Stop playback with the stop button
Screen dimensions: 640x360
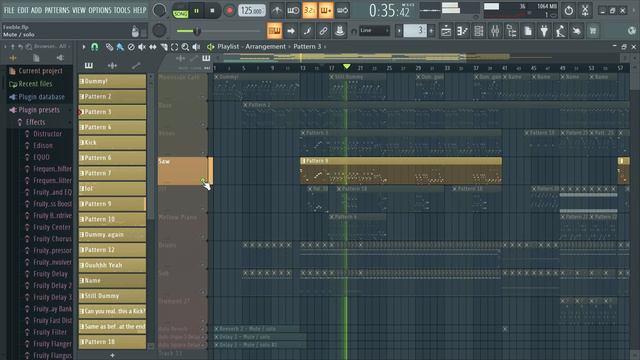(212, 11)
